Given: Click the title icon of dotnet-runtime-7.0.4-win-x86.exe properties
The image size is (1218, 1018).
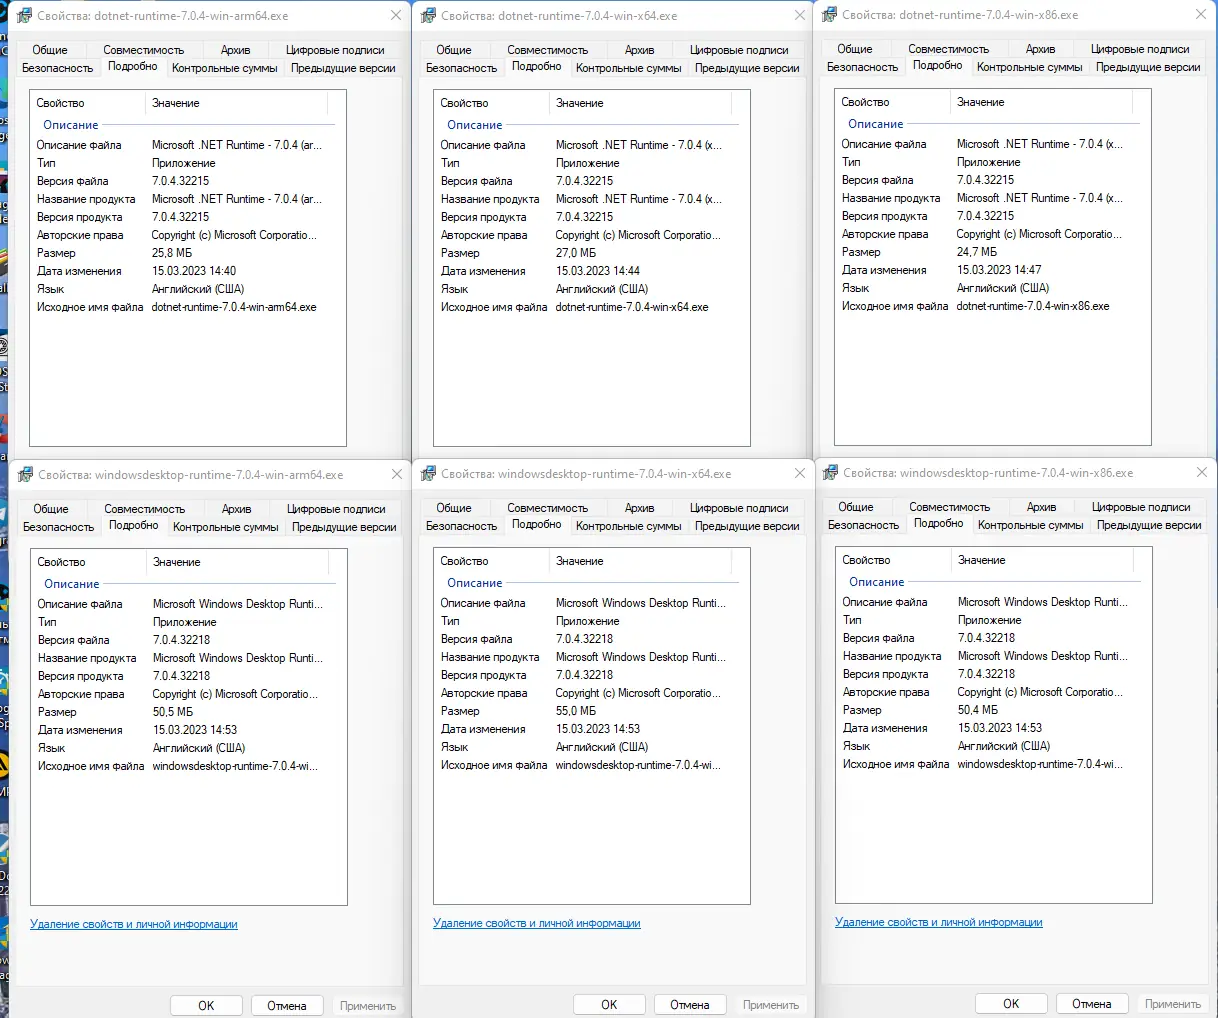Looking at the screenshot, I should (x=829, y=15).
